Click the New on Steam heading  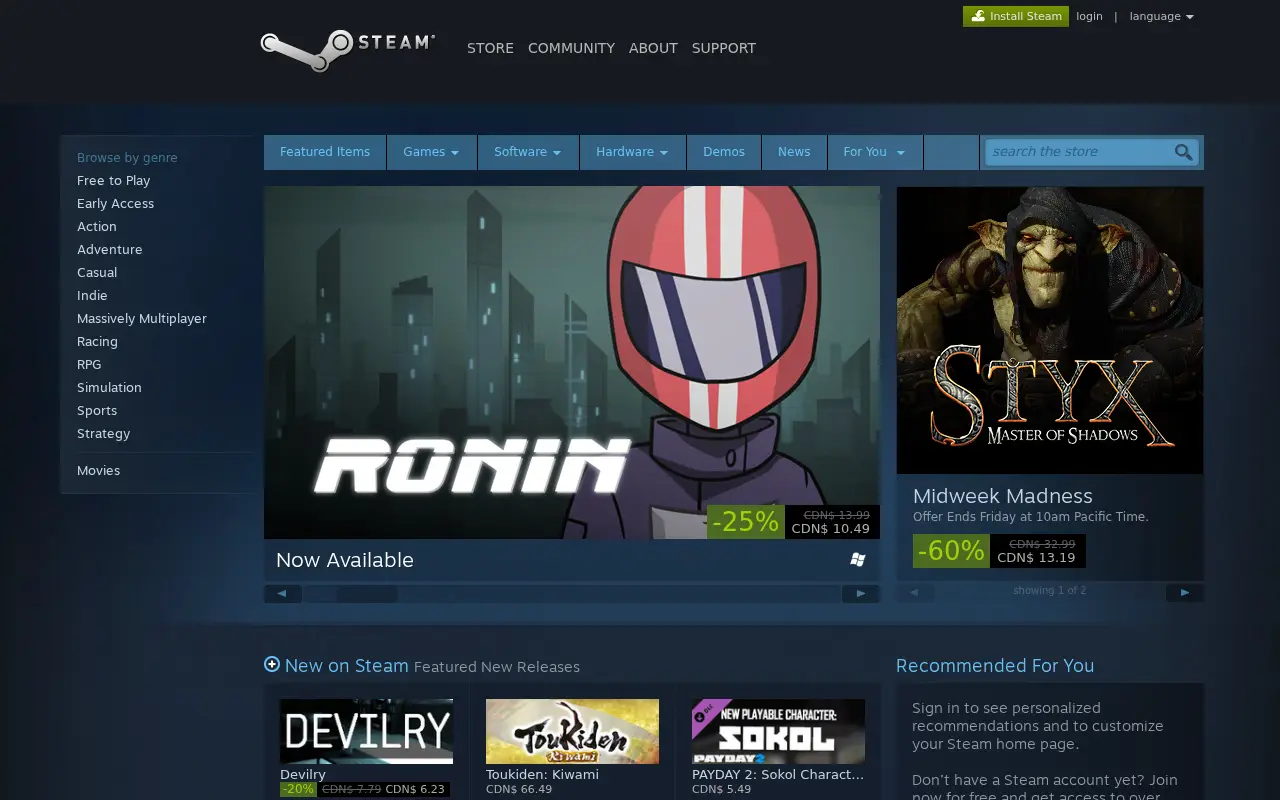pos(346,666)
